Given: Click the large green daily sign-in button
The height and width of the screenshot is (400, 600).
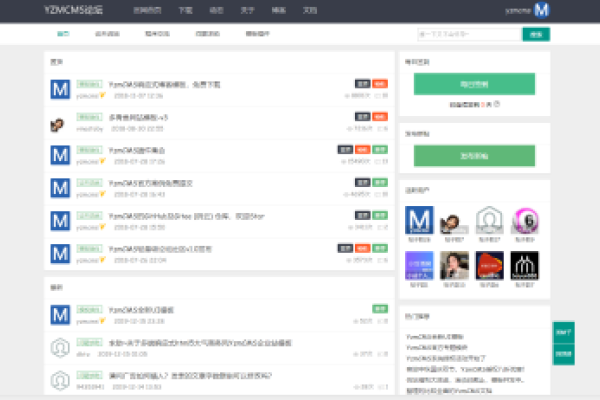Looking at the screenshot, I should pos(474,84).
